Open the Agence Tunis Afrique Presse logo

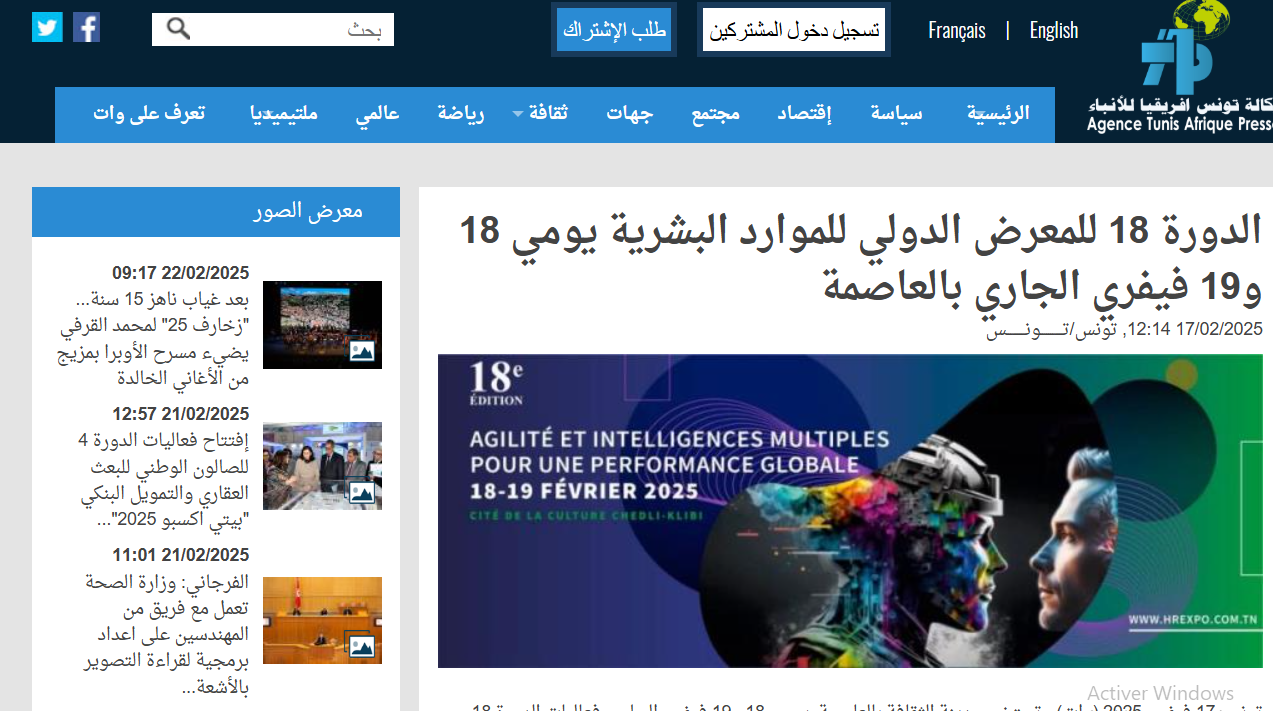pyautogui.click(x=1180, y=68)
